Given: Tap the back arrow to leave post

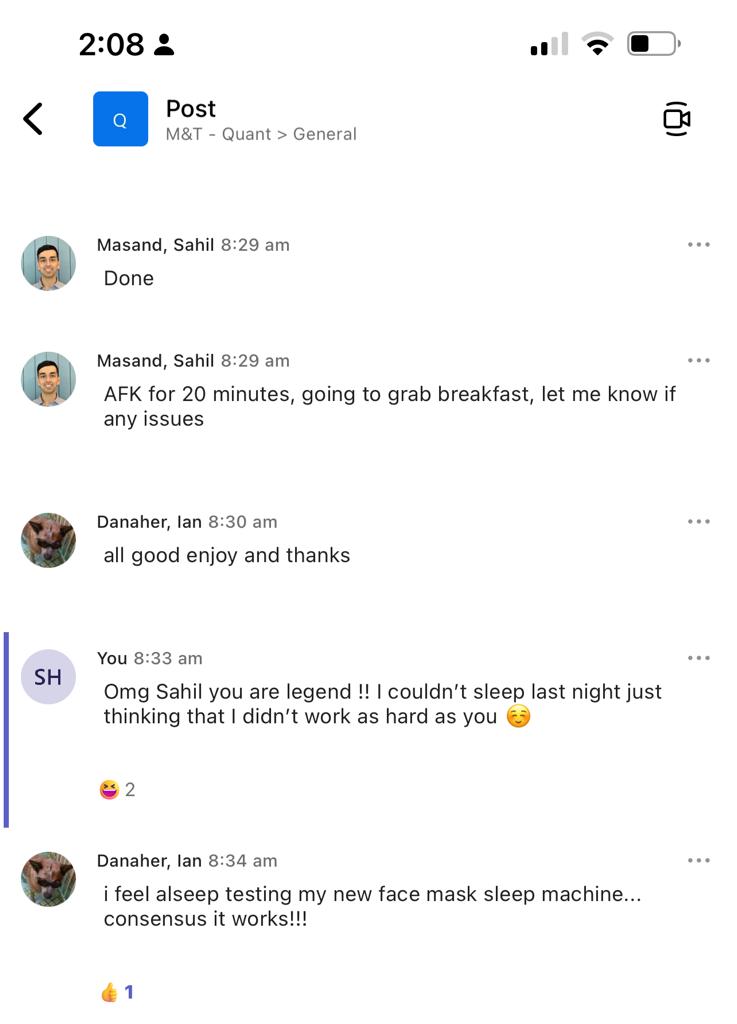Looking at the screenshot, I should point(33,119).
